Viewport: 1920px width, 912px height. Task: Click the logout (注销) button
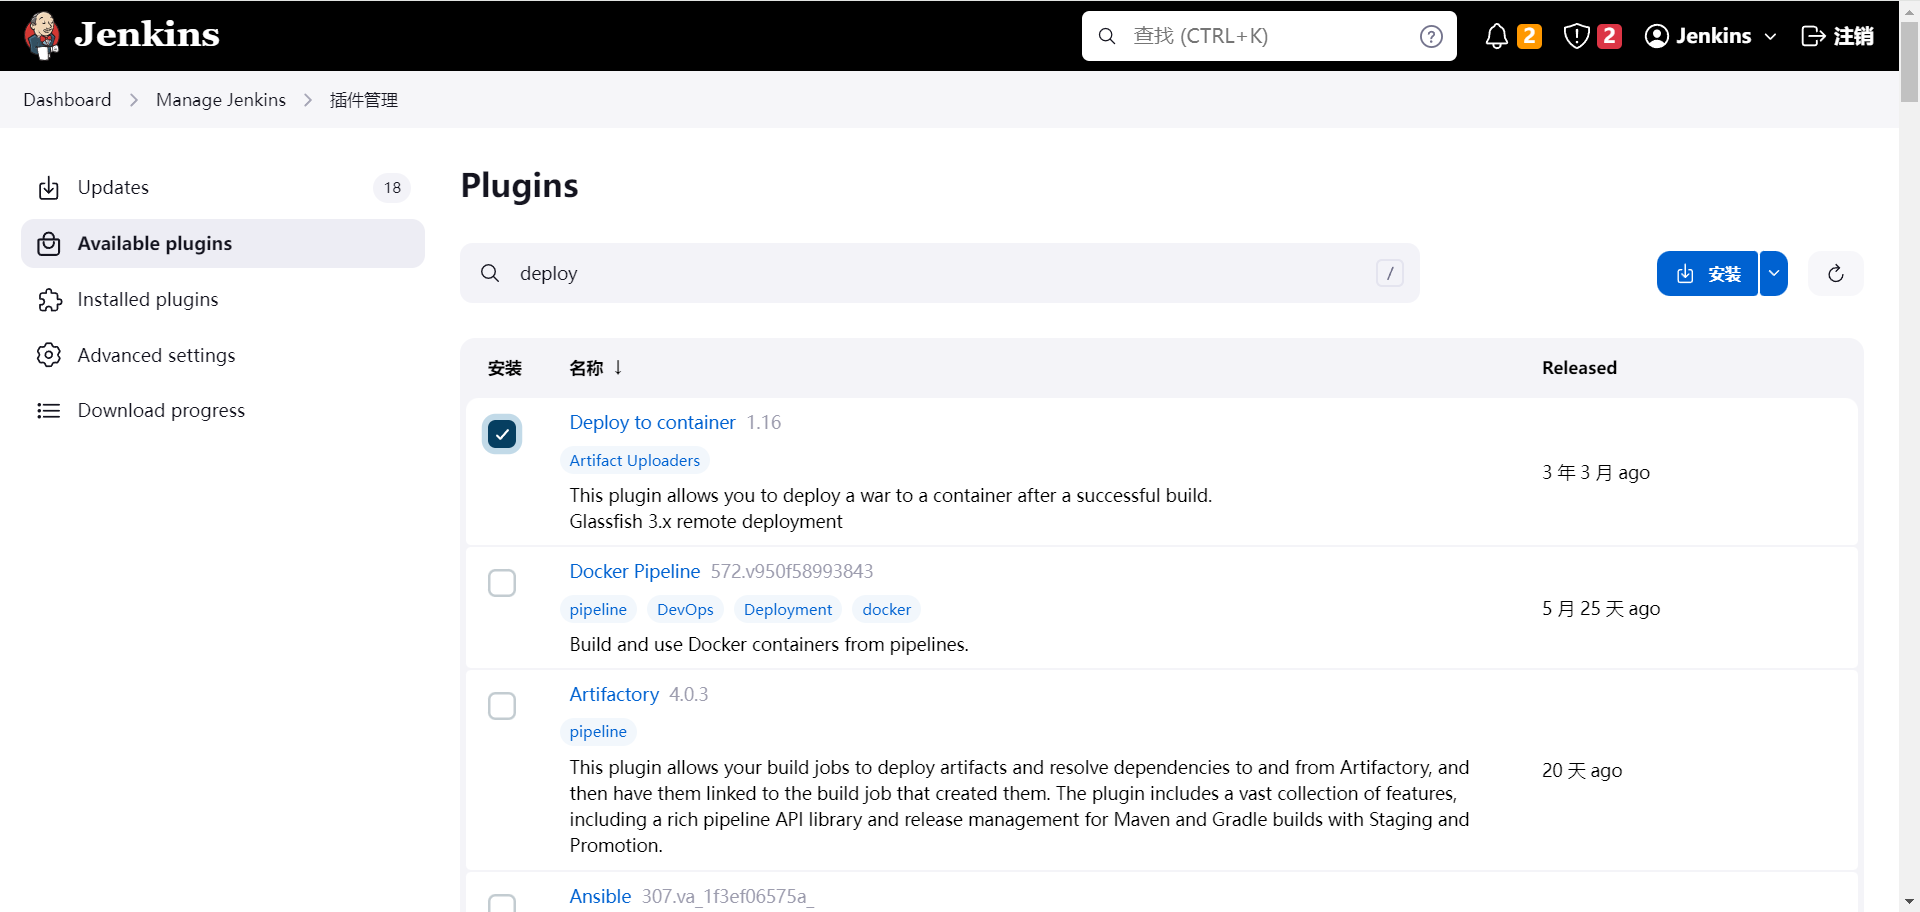[1837, 36]
